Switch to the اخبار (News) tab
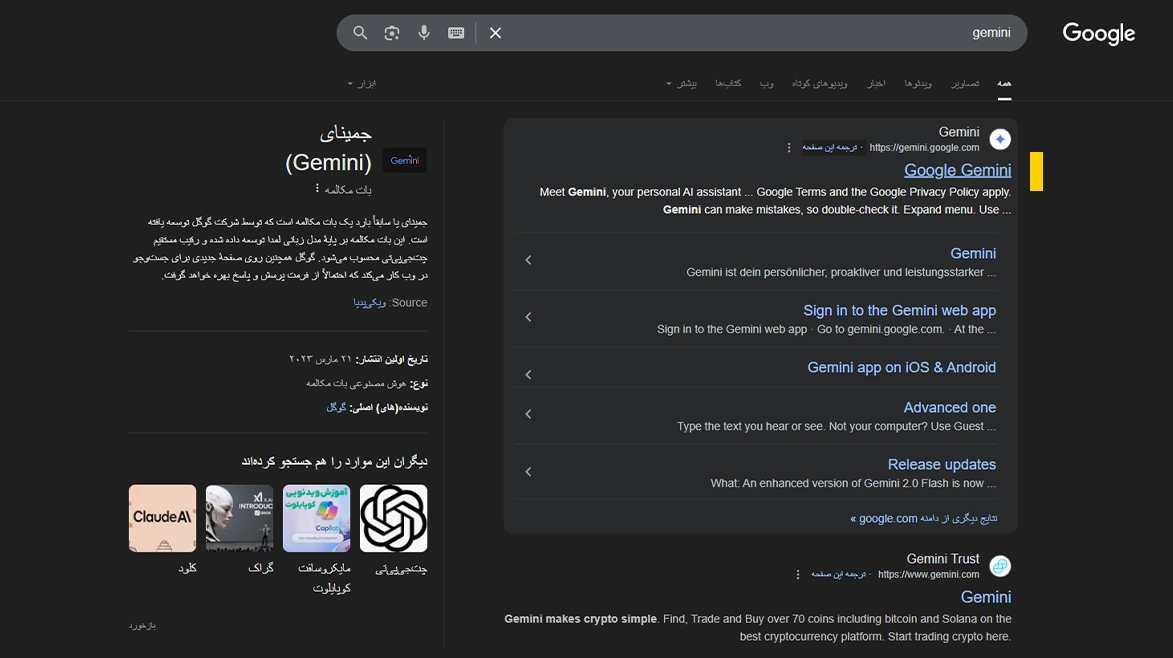The height and width of the screenshot is (658, 1173). 876,84
